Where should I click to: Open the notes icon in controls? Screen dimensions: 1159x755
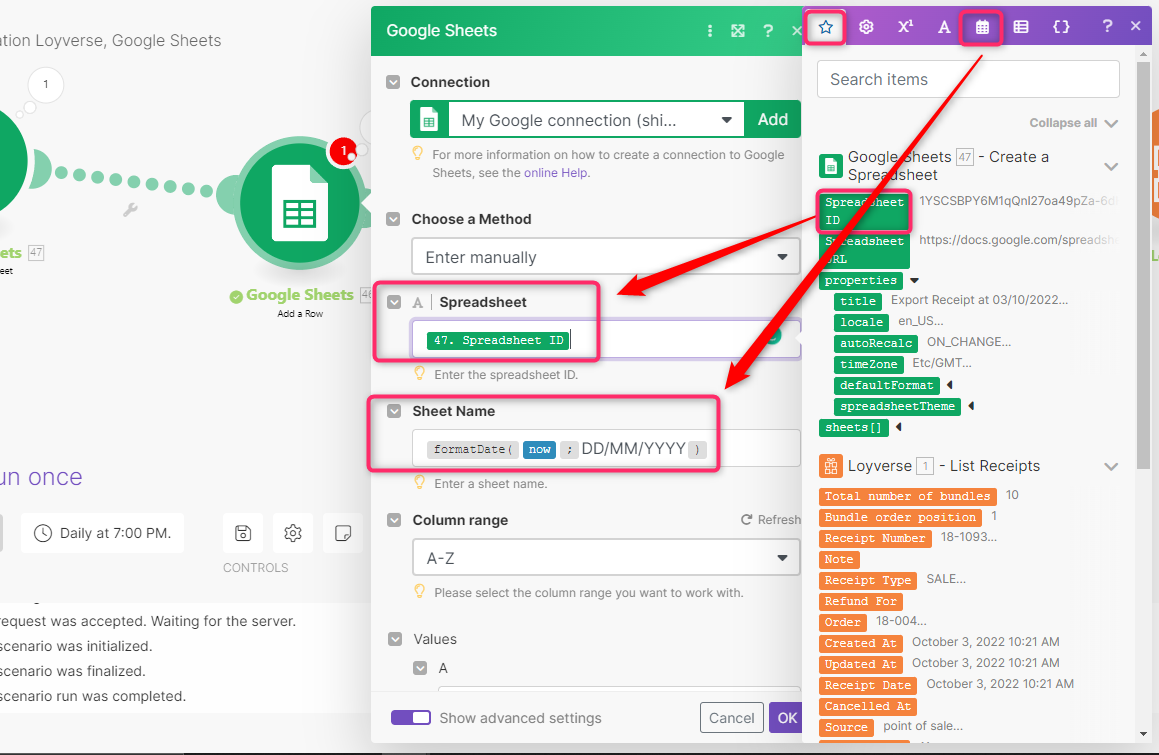point(343,533)
